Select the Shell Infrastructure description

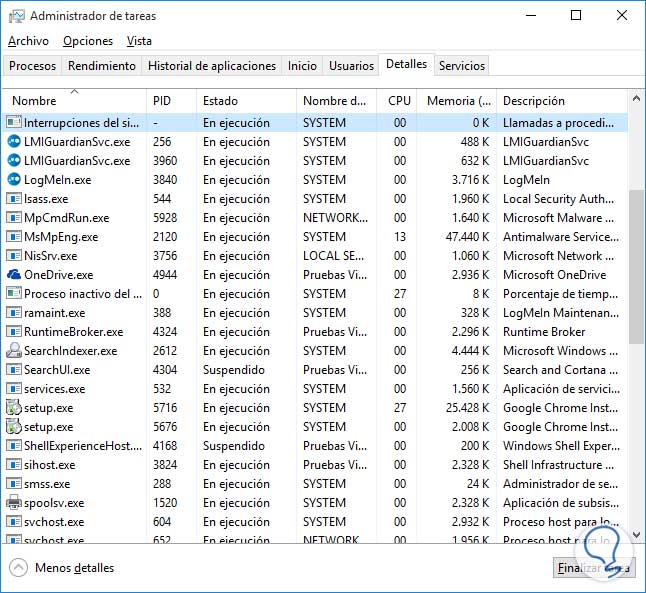coord(558,464)
